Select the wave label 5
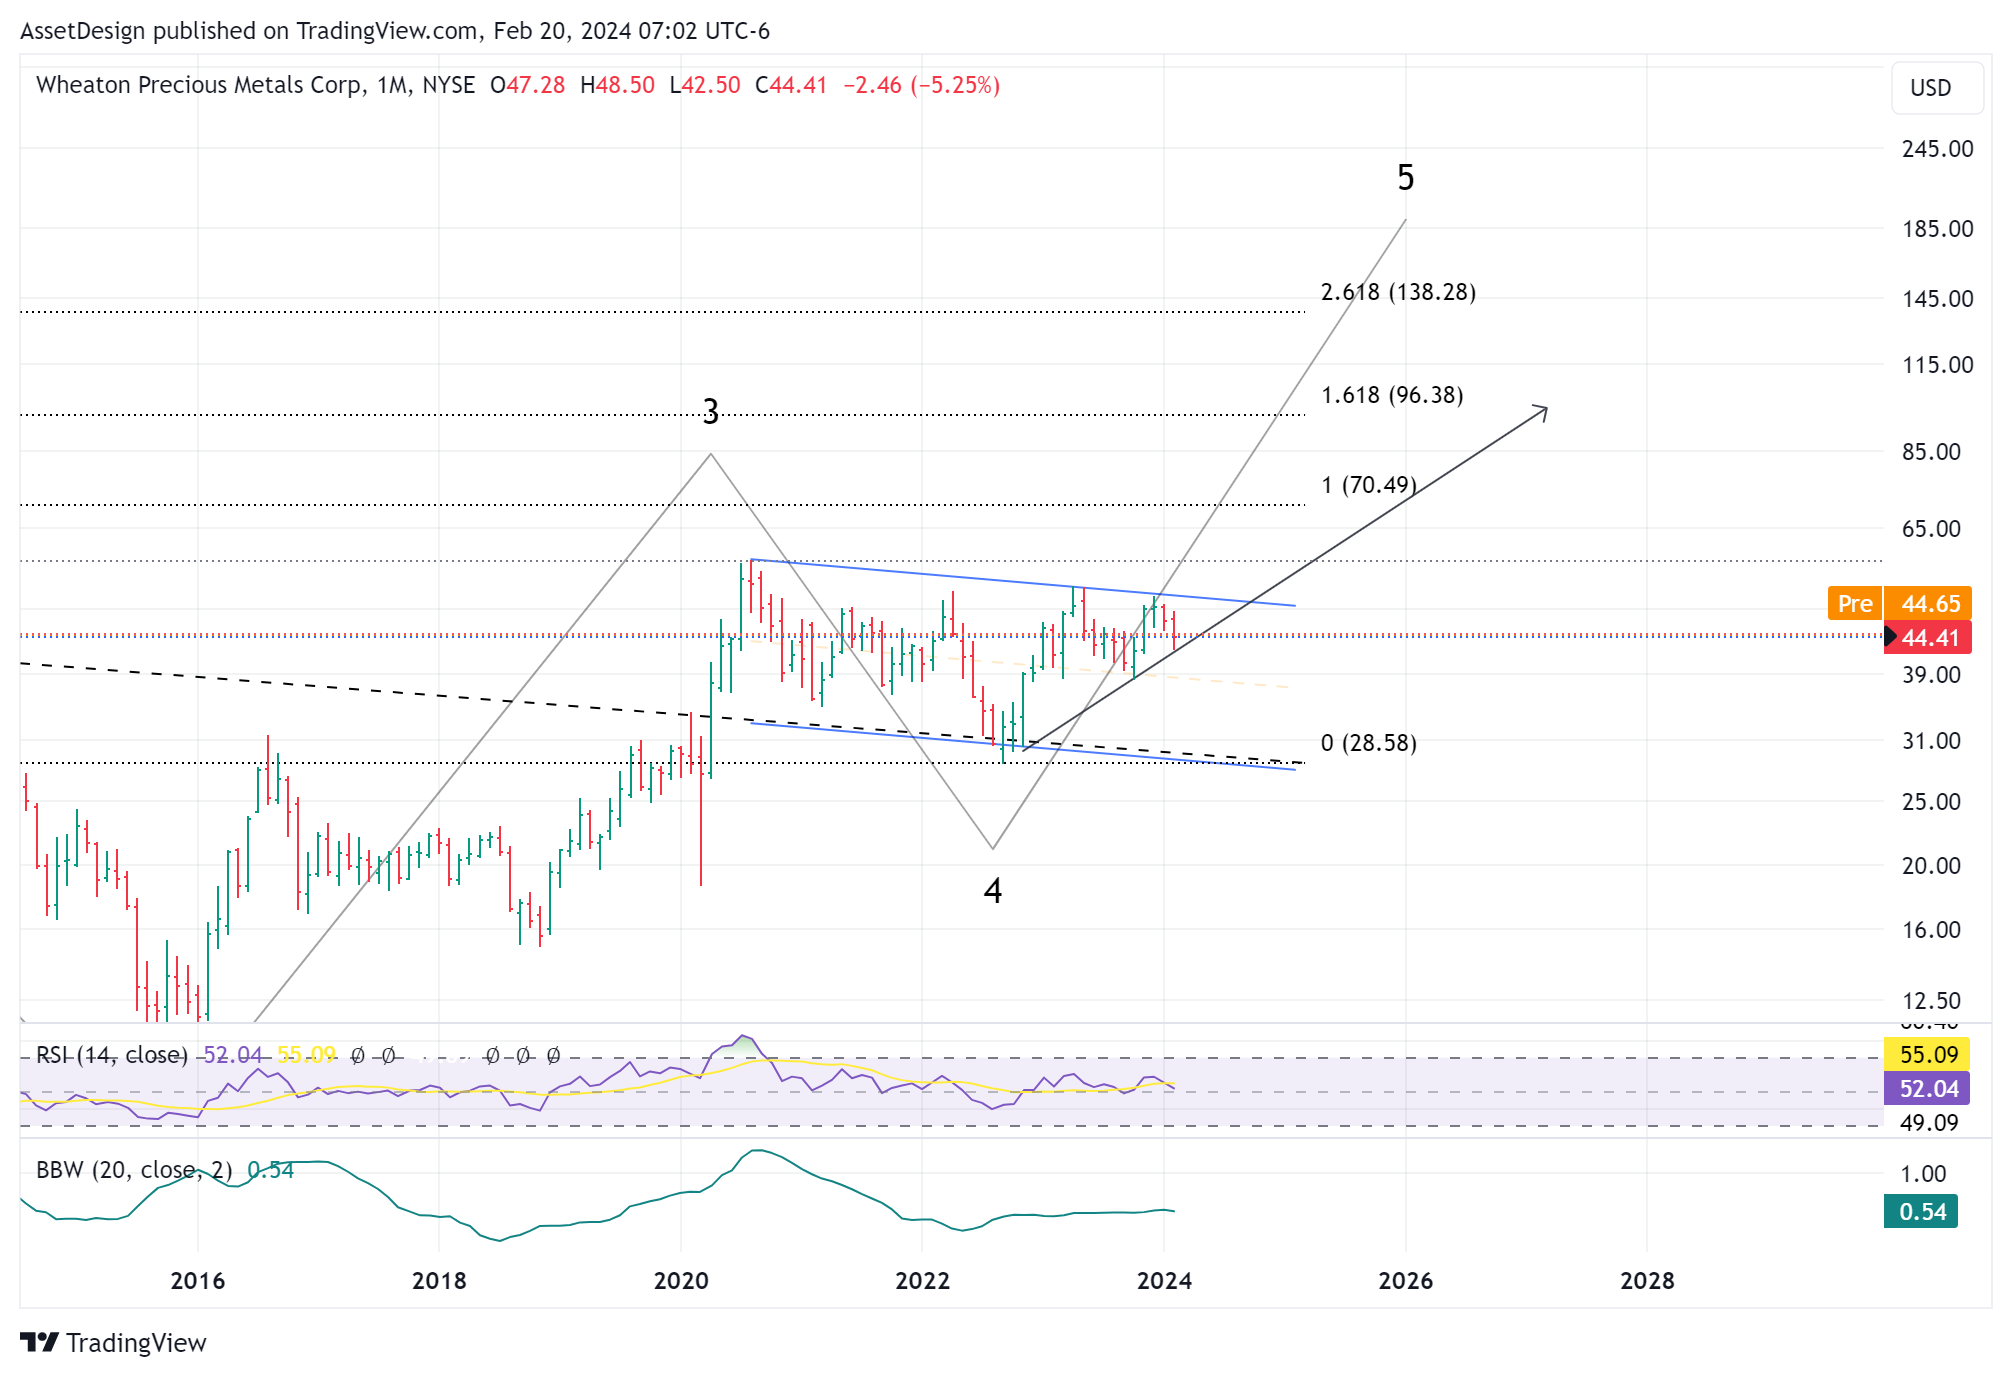 click(x=1405, y=178)
